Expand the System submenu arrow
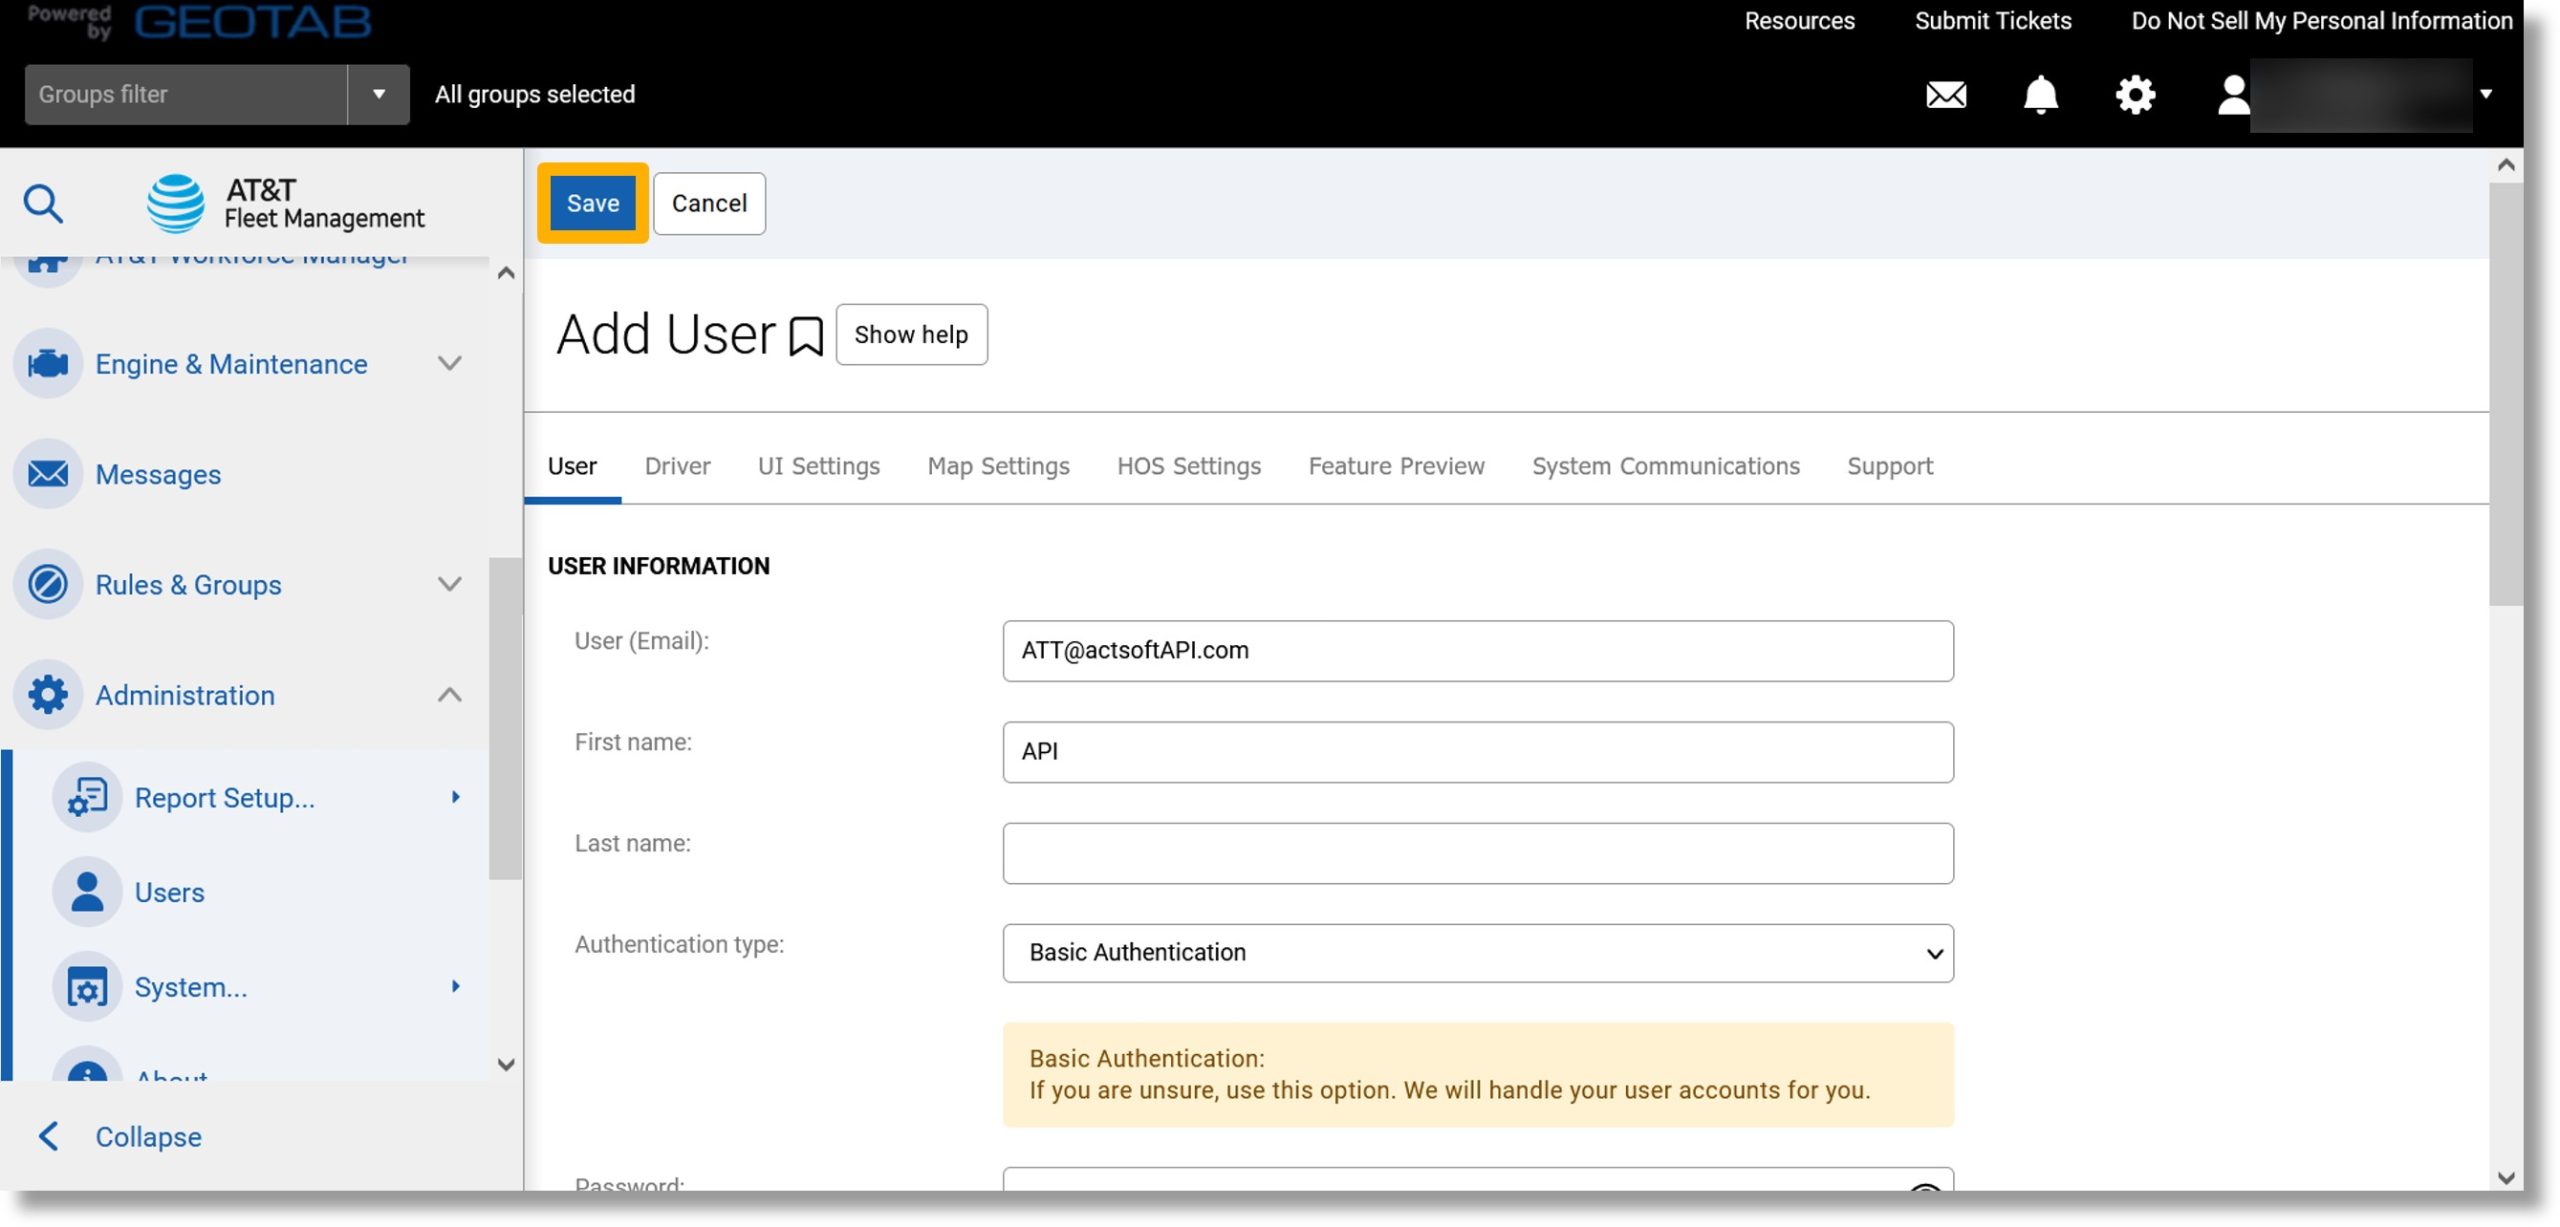Screen dimensions: 2560x1227 tap(455, 986)
